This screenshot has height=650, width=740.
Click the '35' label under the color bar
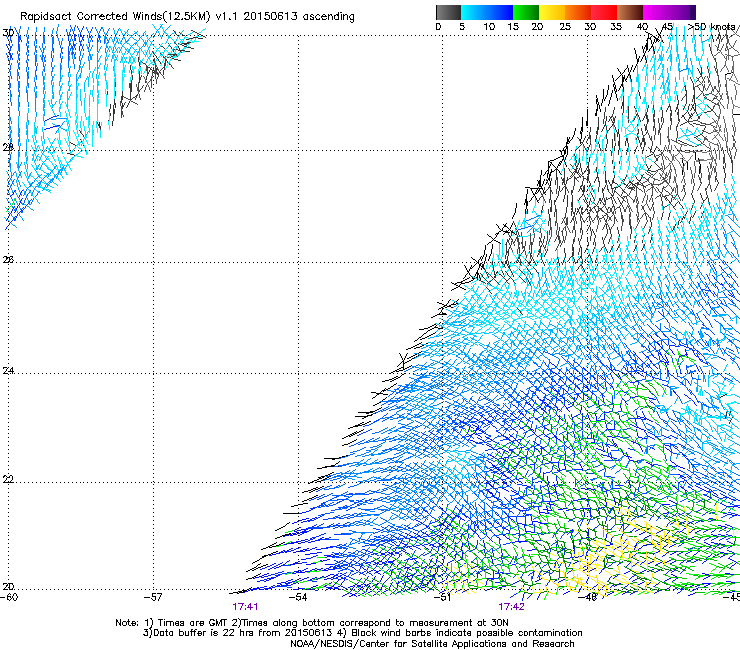(x=616, y=27)
